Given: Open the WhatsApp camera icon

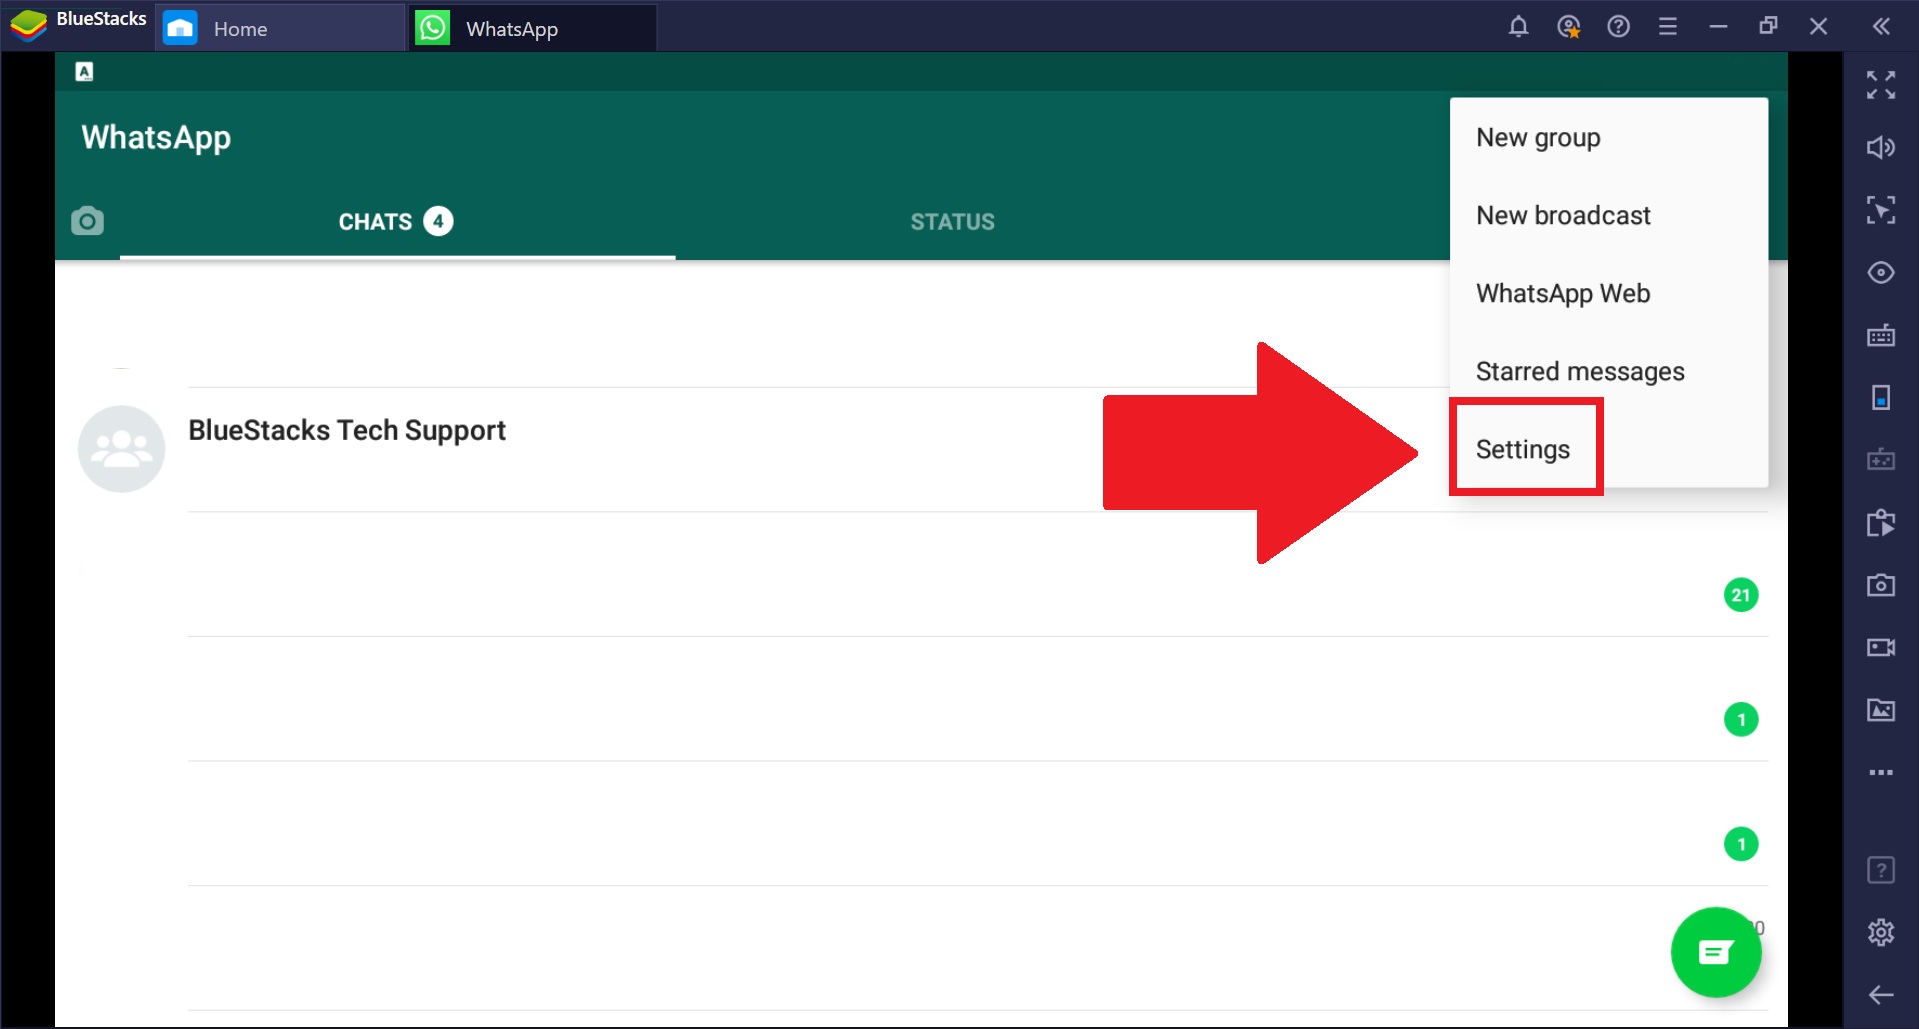Looking at the screenshot, I should pyautogui.click(x=87, y=221).
